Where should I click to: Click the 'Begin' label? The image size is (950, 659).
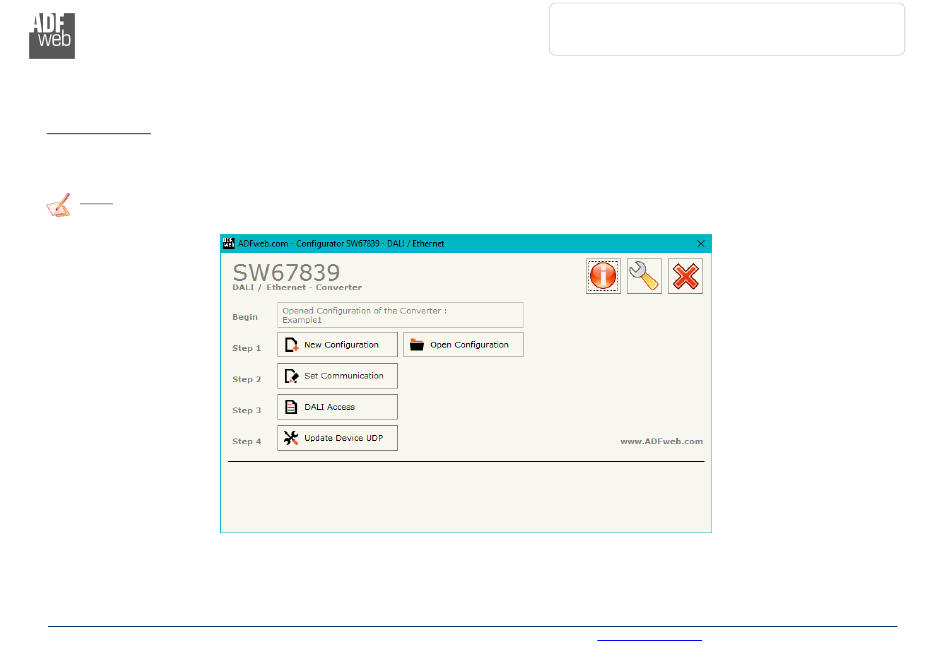coord(245,317)
